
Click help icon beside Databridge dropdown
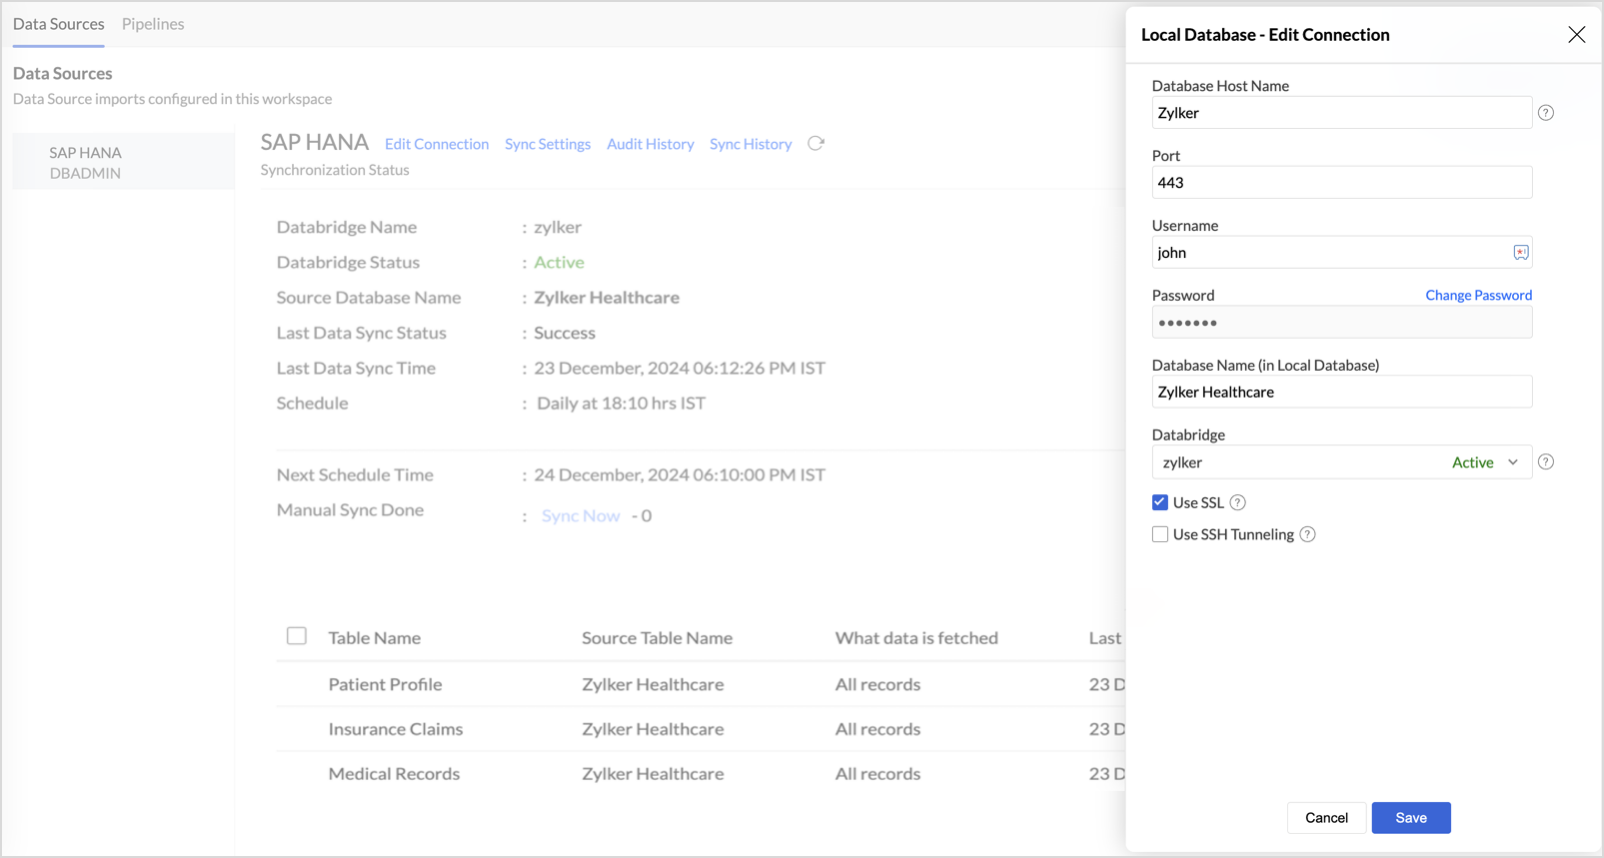pyautogui.click(x=1546, y=462)
